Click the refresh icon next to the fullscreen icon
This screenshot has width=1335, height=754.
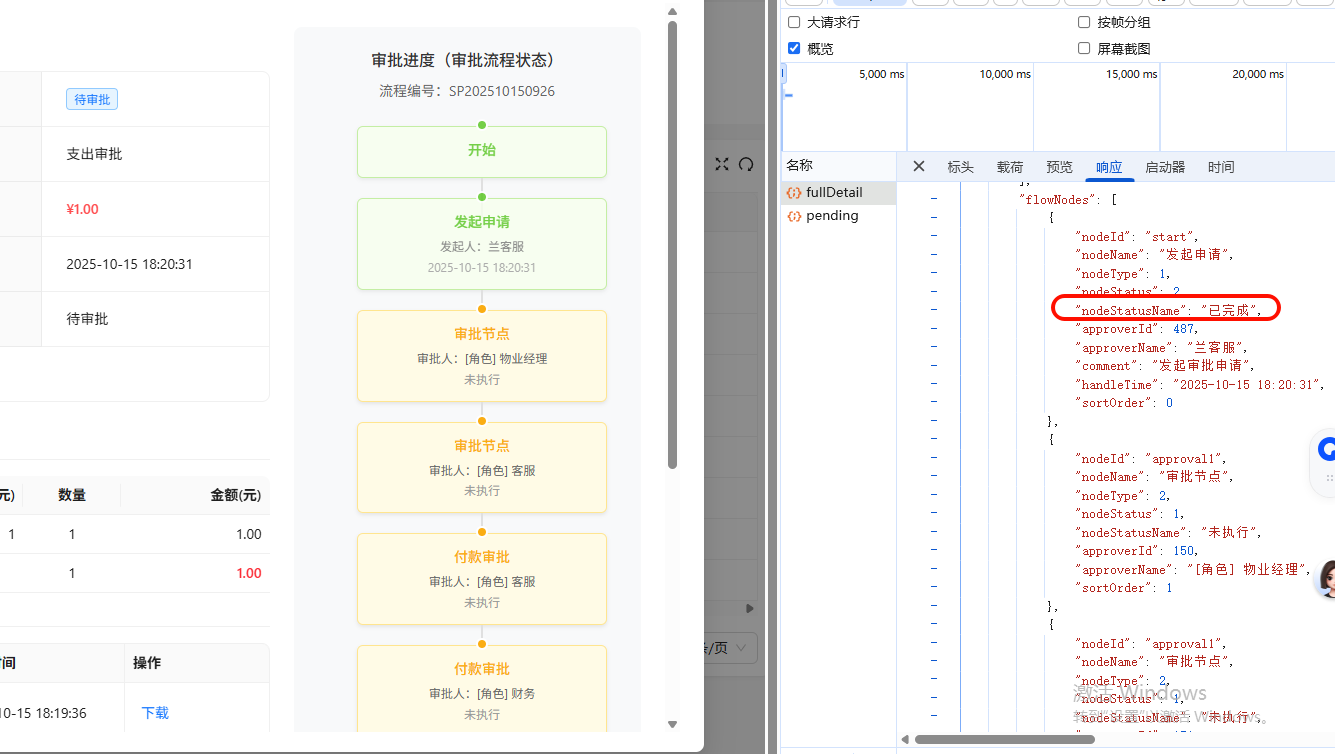(746, 164)
